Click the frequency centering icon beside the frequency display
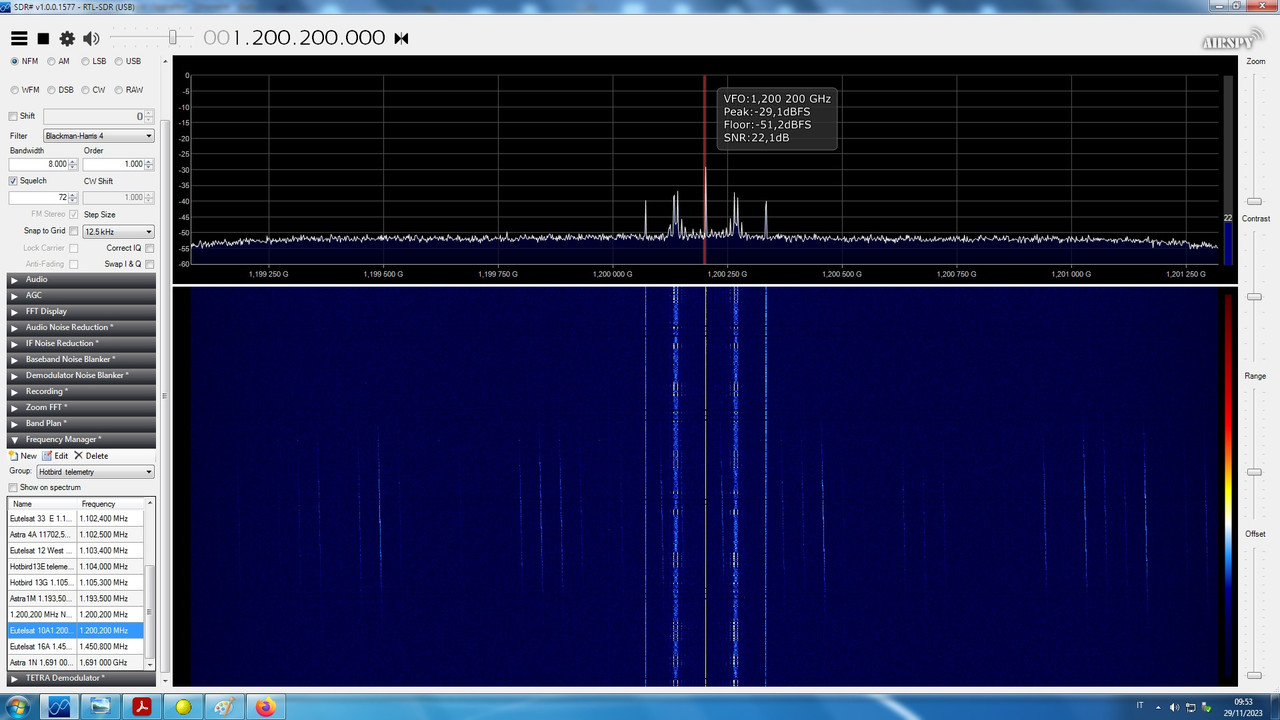The image size is (1280, 720). (x=401, y=37)
